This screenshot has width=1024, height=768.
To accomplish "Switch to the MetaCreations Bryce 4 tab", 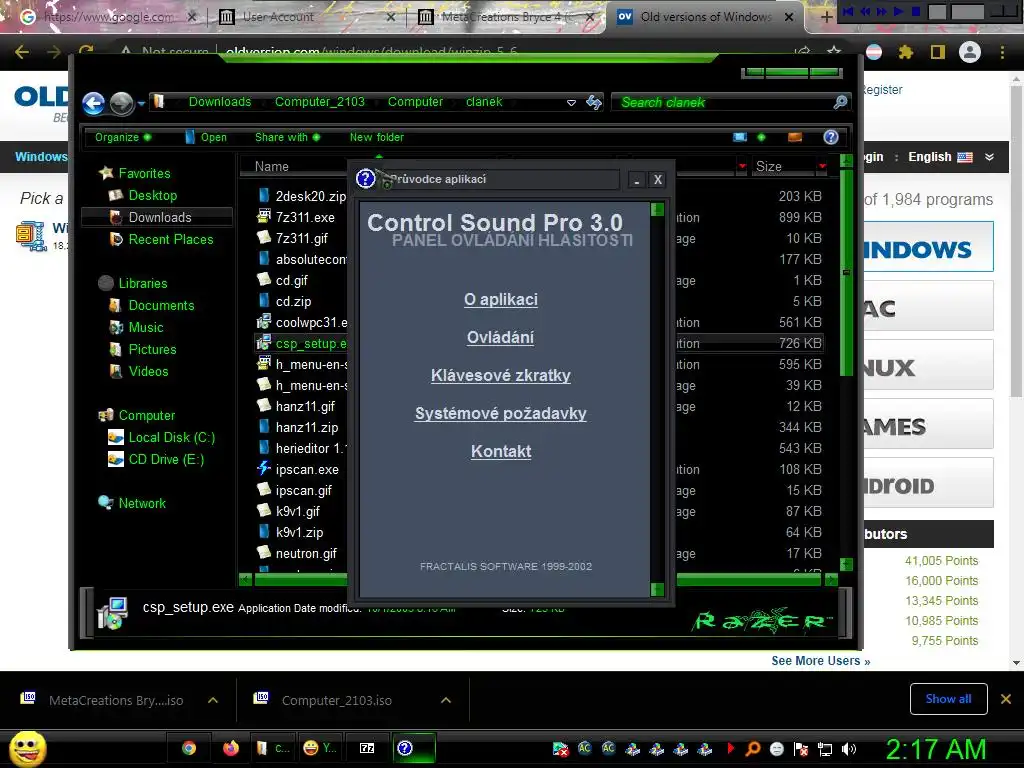I will point(506,17).
